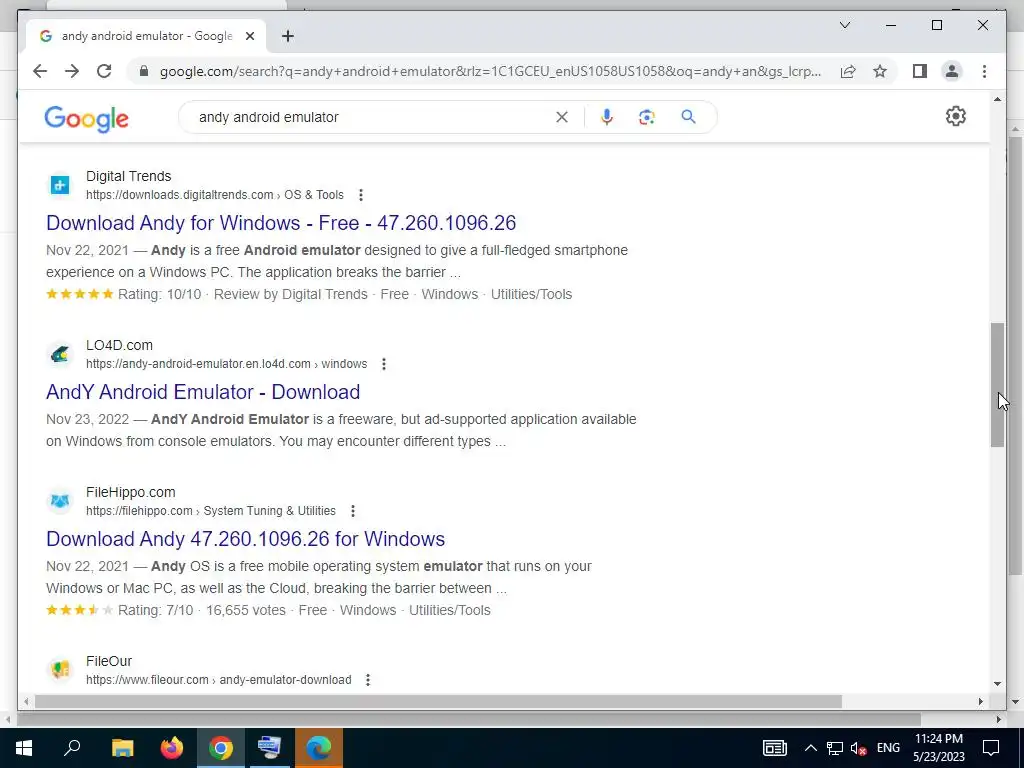Open the computer monitor taskbar app
Image resolution: width=1024 pixels, height=768 pixels.
click(x=270, y=748)
